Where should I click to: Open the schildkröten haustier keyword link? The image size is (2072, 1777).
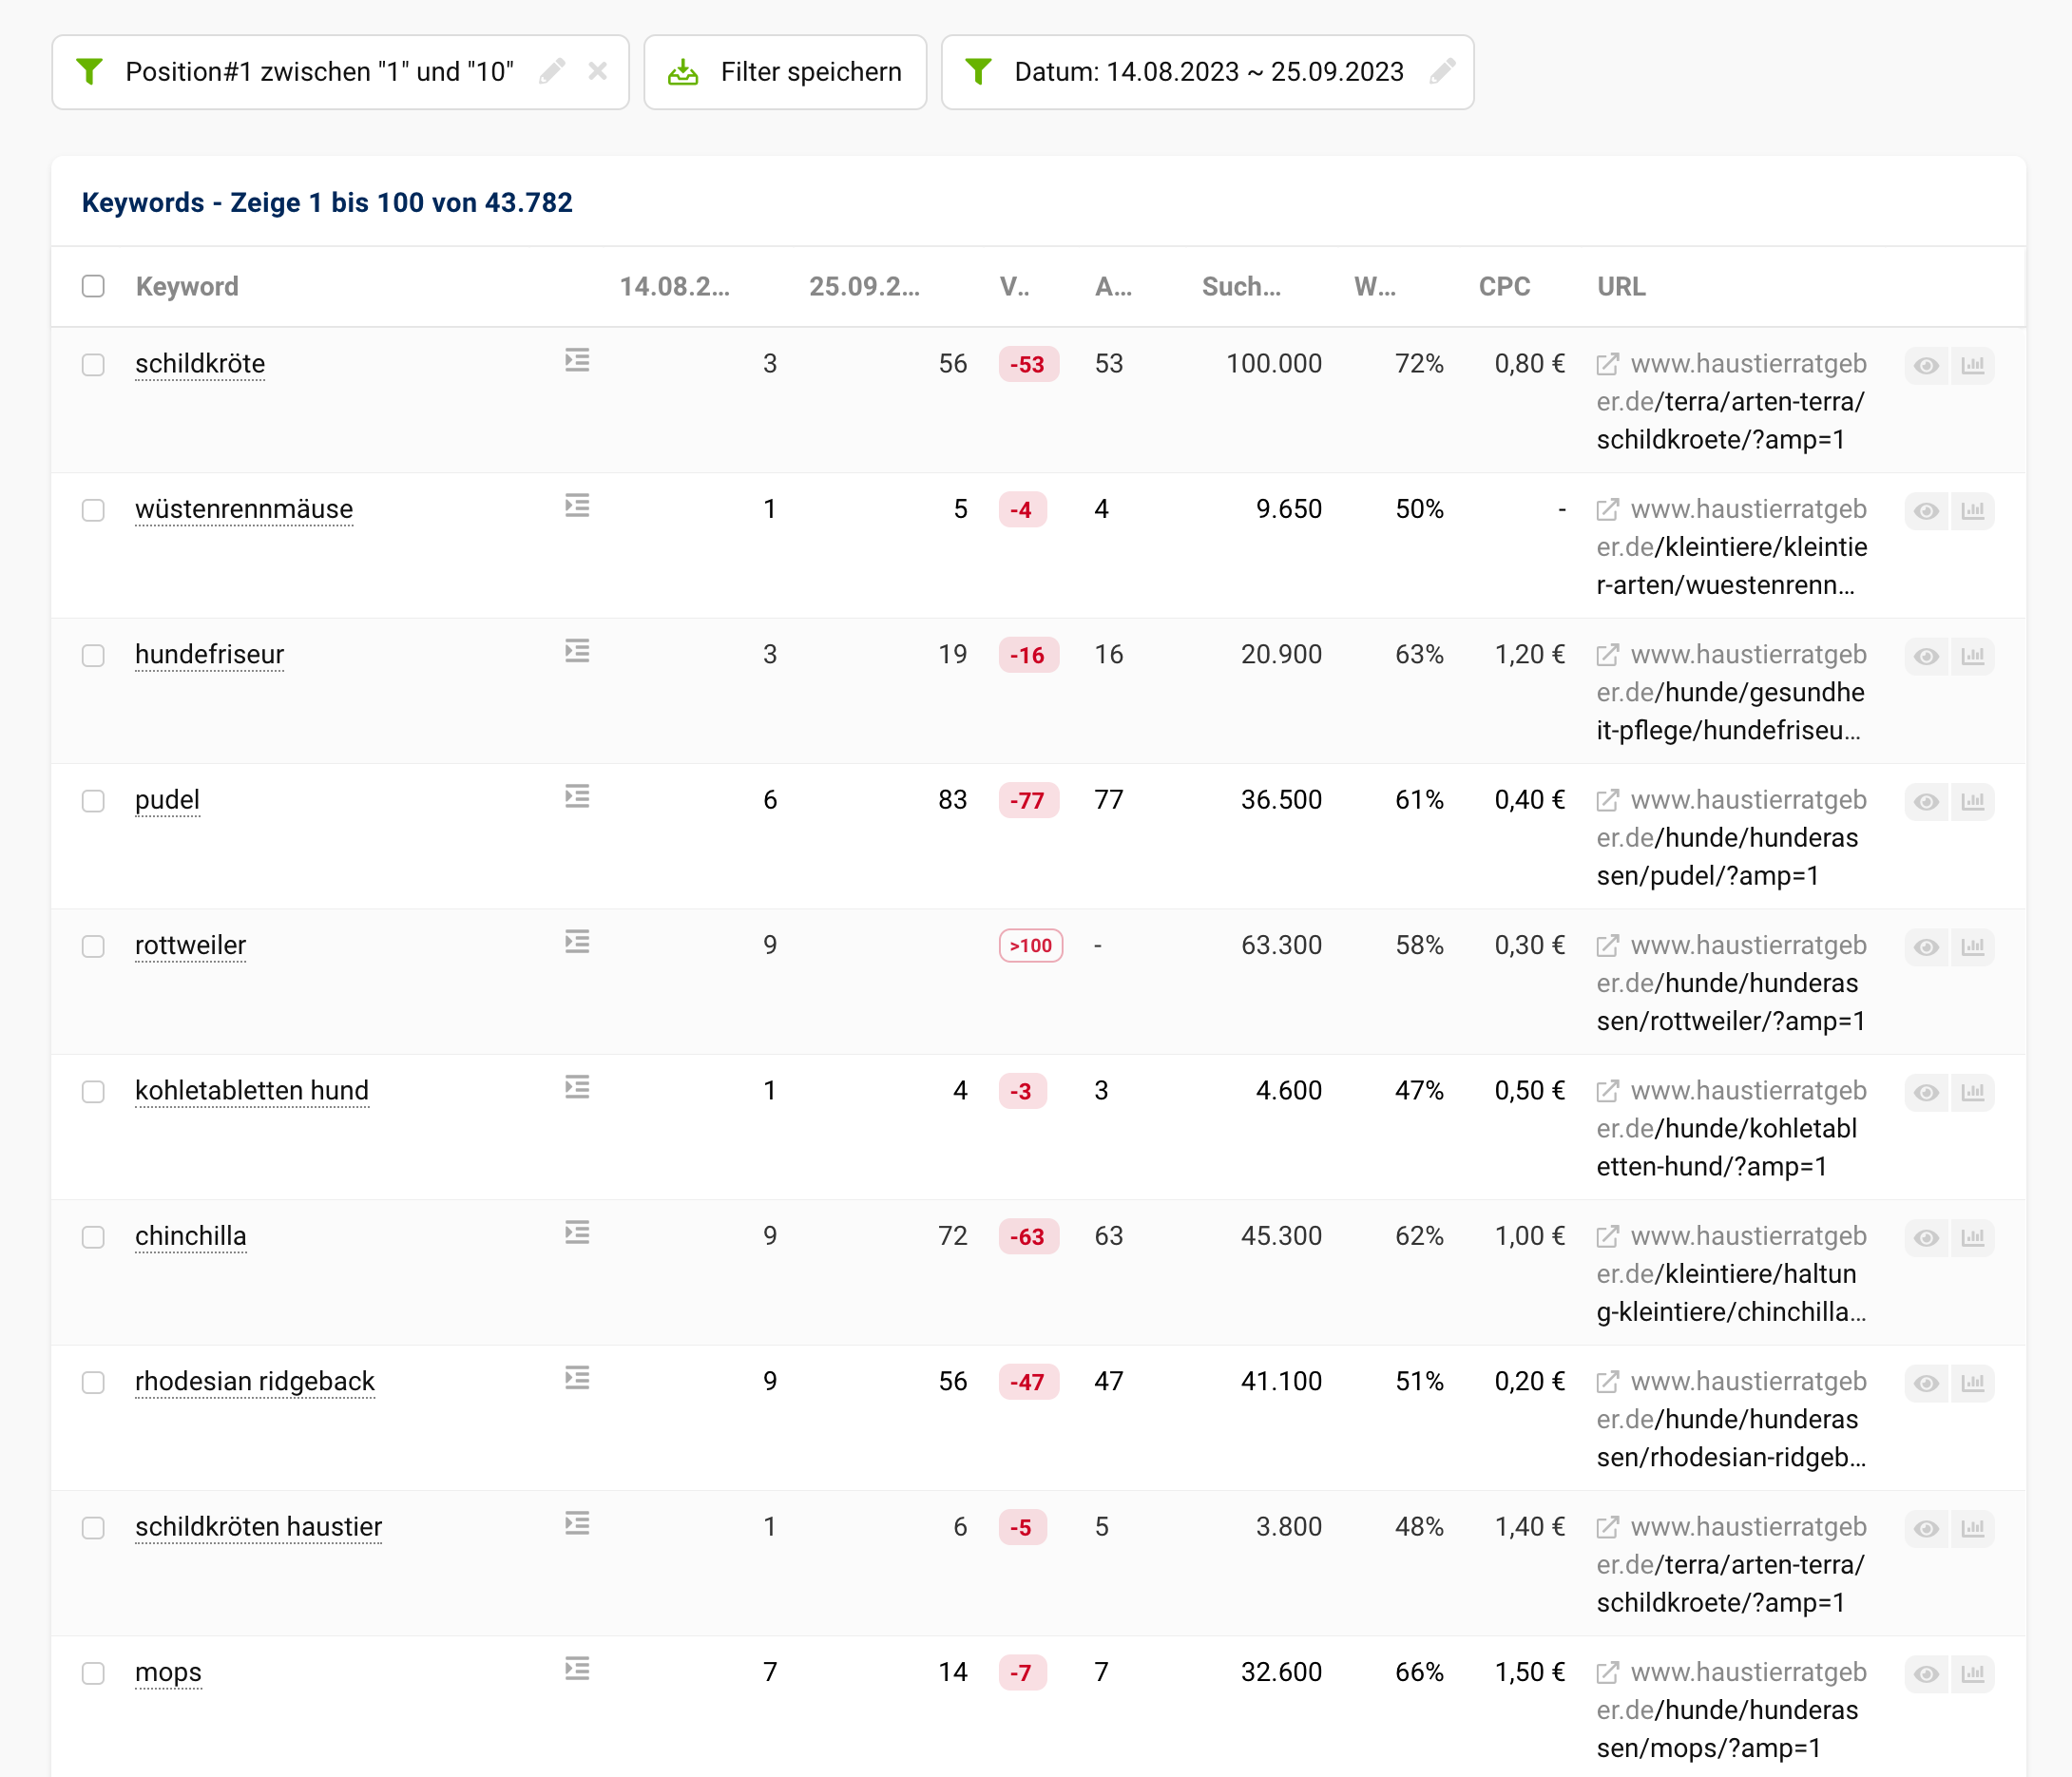pos(258,1527)
